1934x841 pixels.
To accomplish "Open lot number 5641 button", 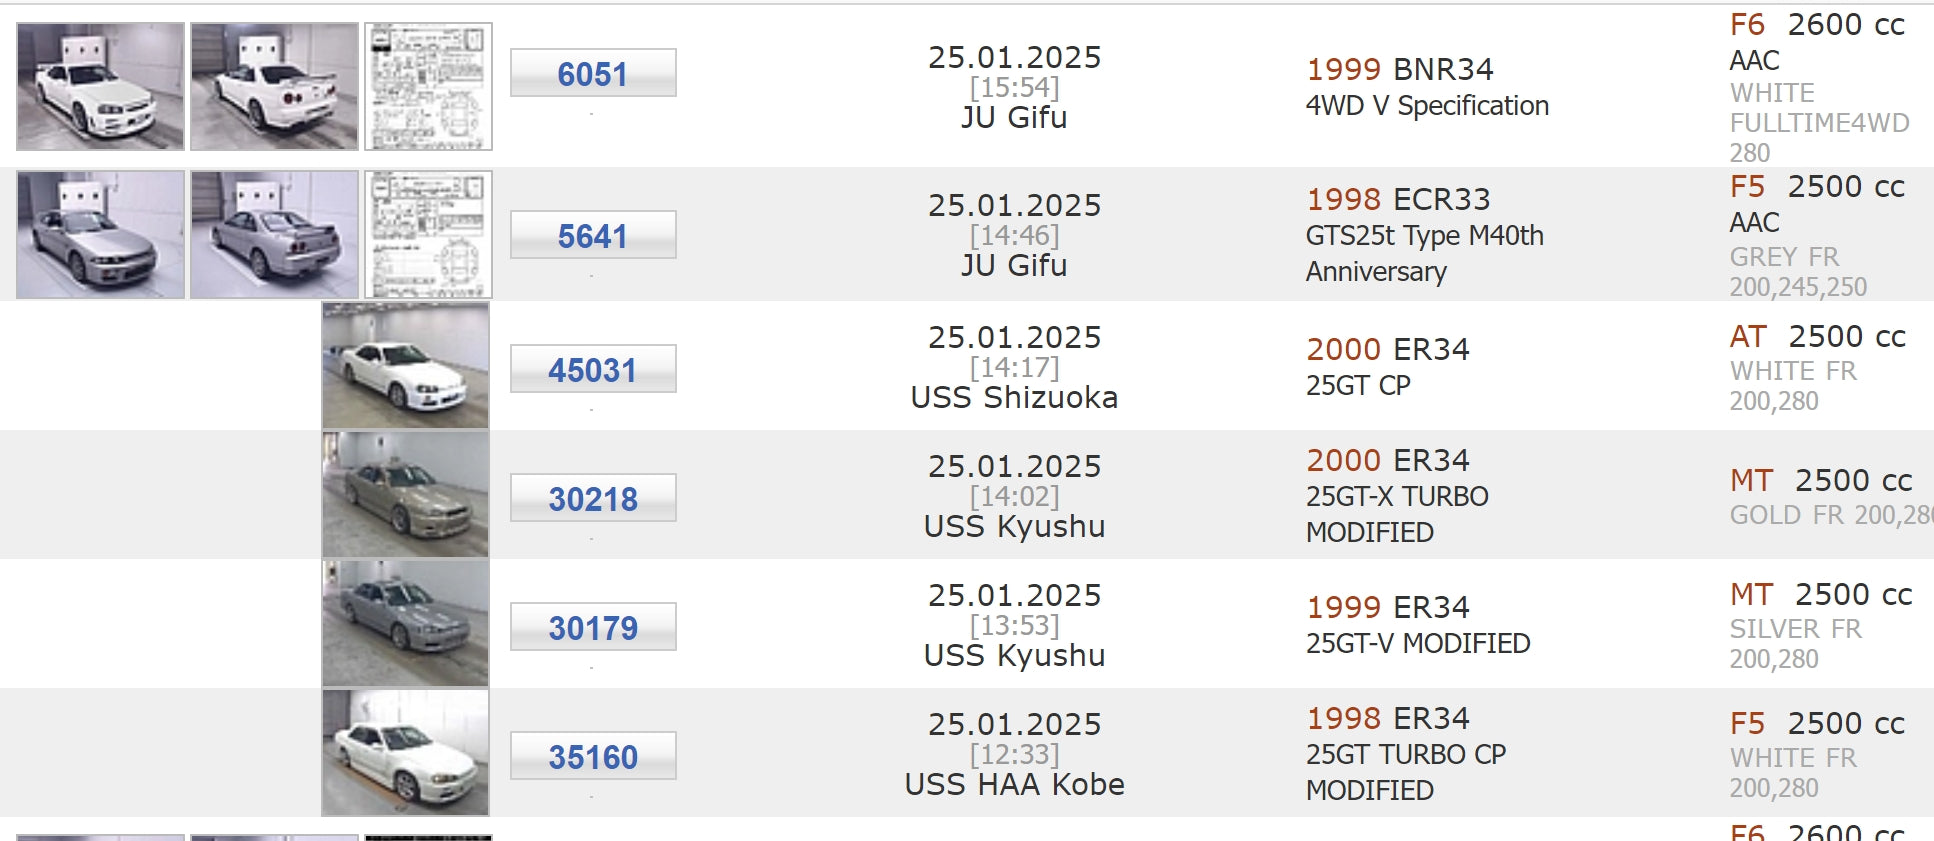I will pyautogui.click(x=593, y=235).
